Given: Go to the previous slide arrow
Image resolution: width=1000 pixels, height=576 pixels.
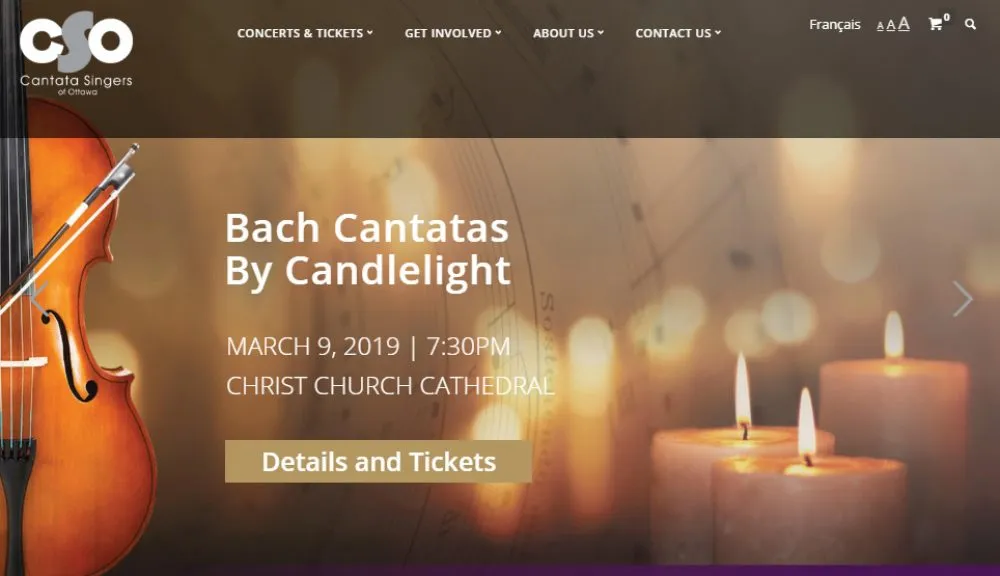Looking at the screenshot, I should (38, 298).
